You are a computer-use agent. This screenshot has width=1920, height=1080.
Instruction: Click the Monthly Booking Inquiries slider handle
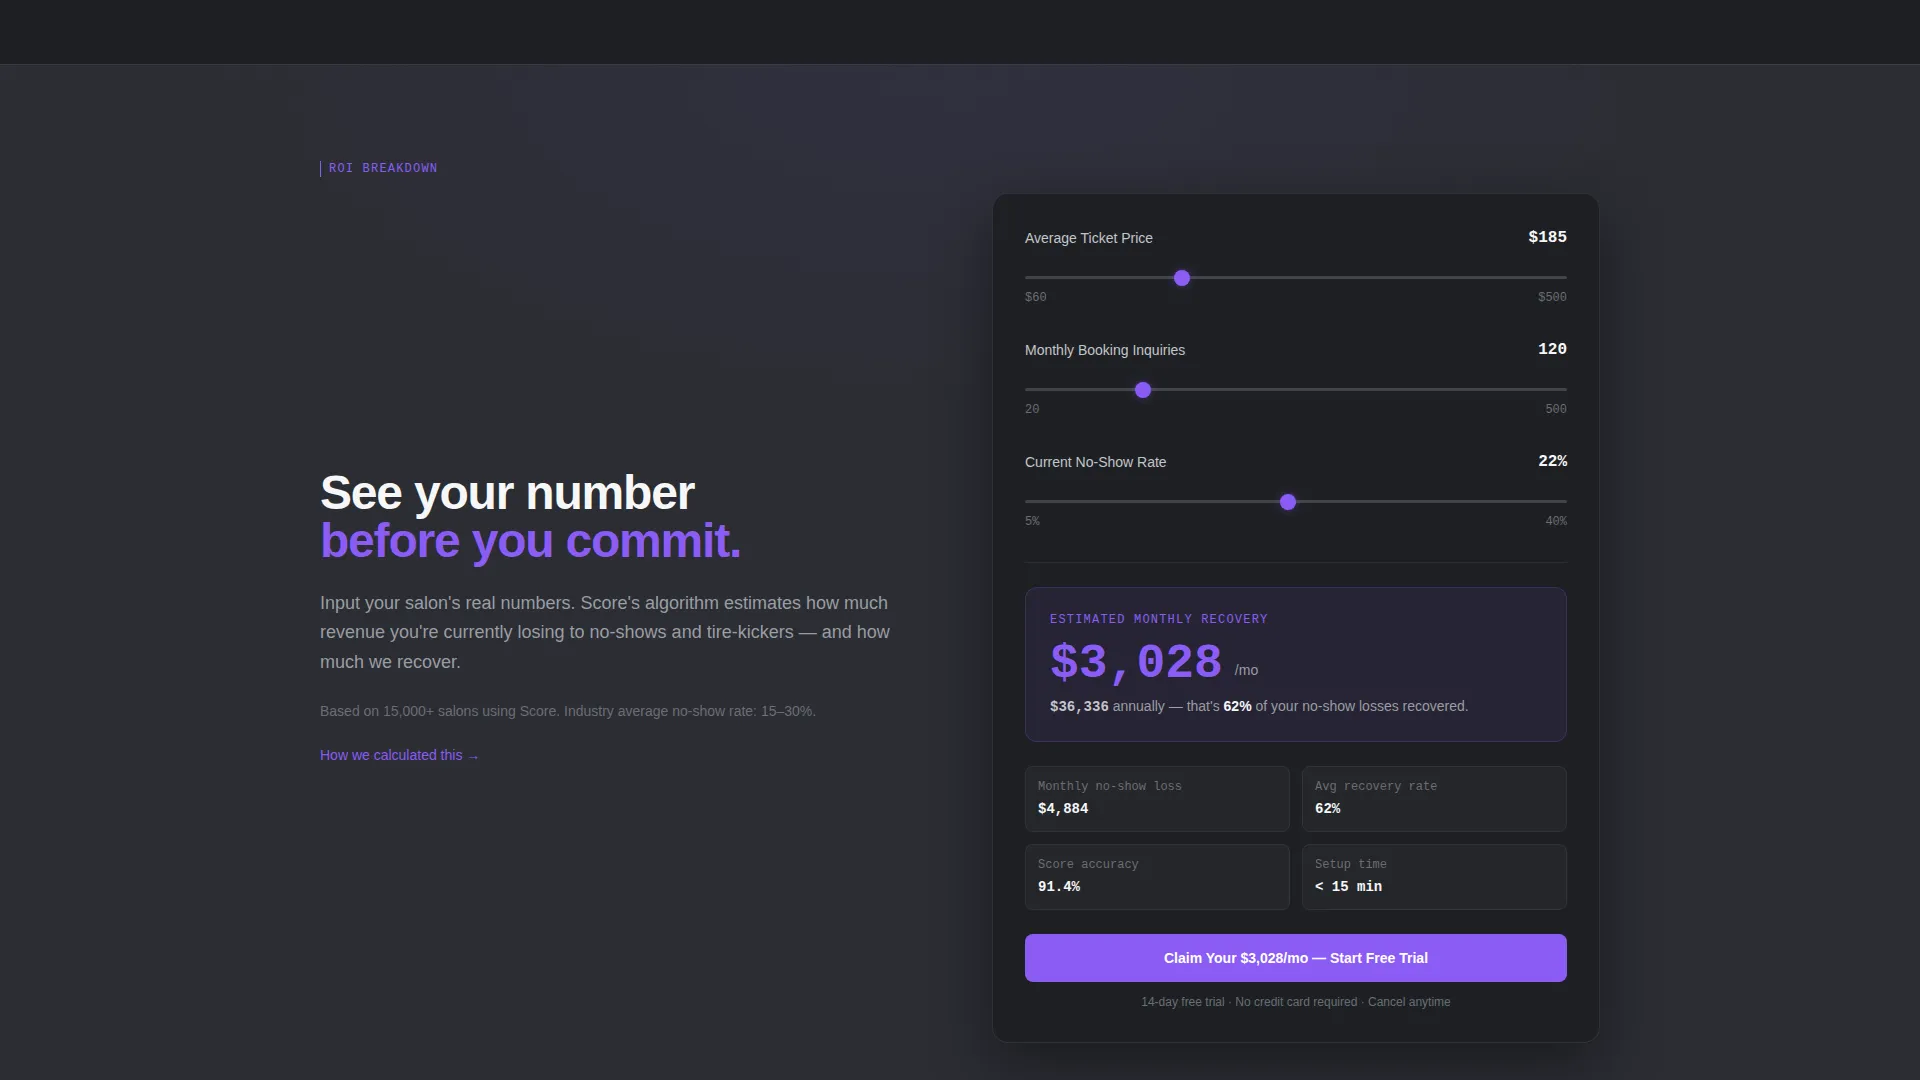tap(1143, 390)
